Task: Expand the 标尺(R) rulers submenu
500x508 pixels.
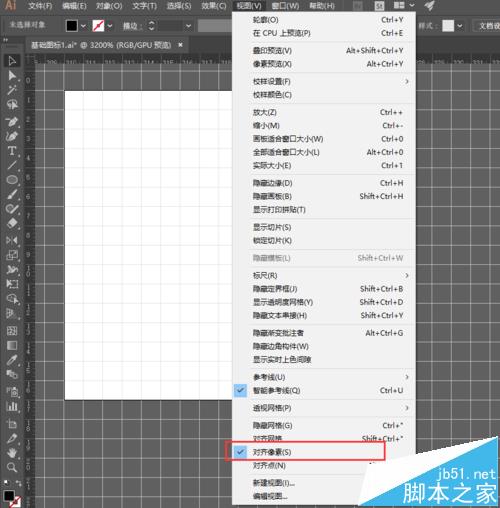Action: point(324,275)
